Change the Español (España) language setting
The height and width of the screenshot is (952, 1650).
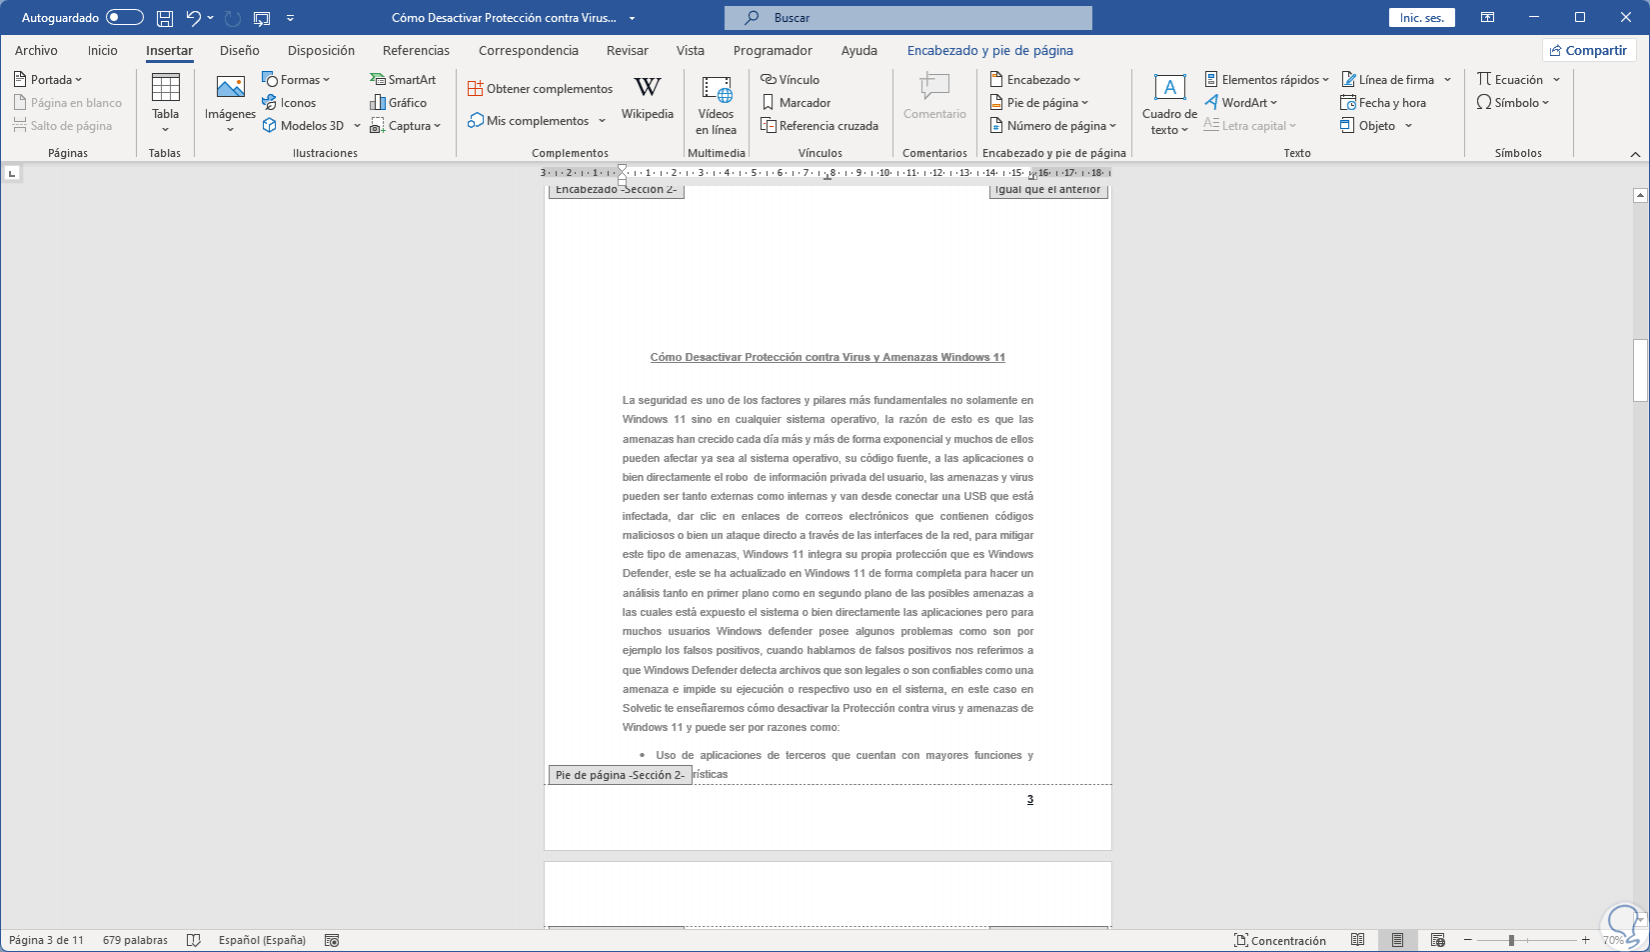click(x=262, y=940)
